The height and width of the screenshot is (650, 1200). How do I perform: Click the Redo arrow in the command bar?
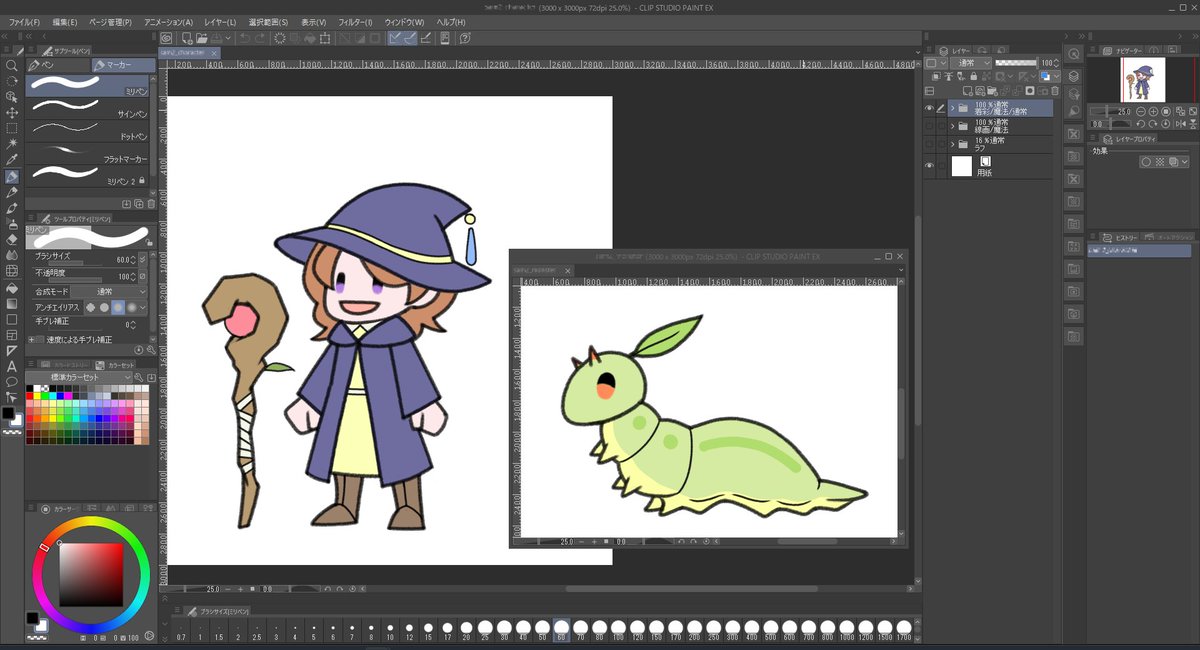click(261, 38)
